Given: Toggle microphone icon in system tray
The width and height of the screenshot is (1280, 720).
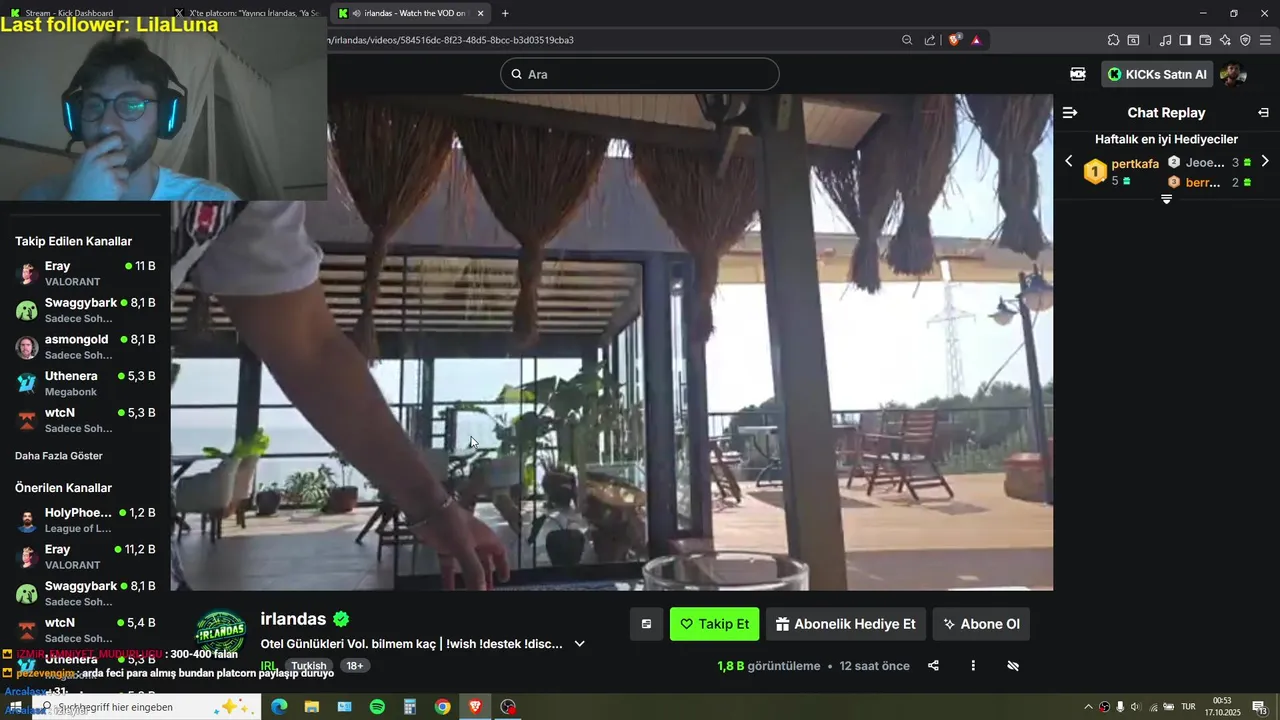Looking at the screenshot, I should 1120,707.
